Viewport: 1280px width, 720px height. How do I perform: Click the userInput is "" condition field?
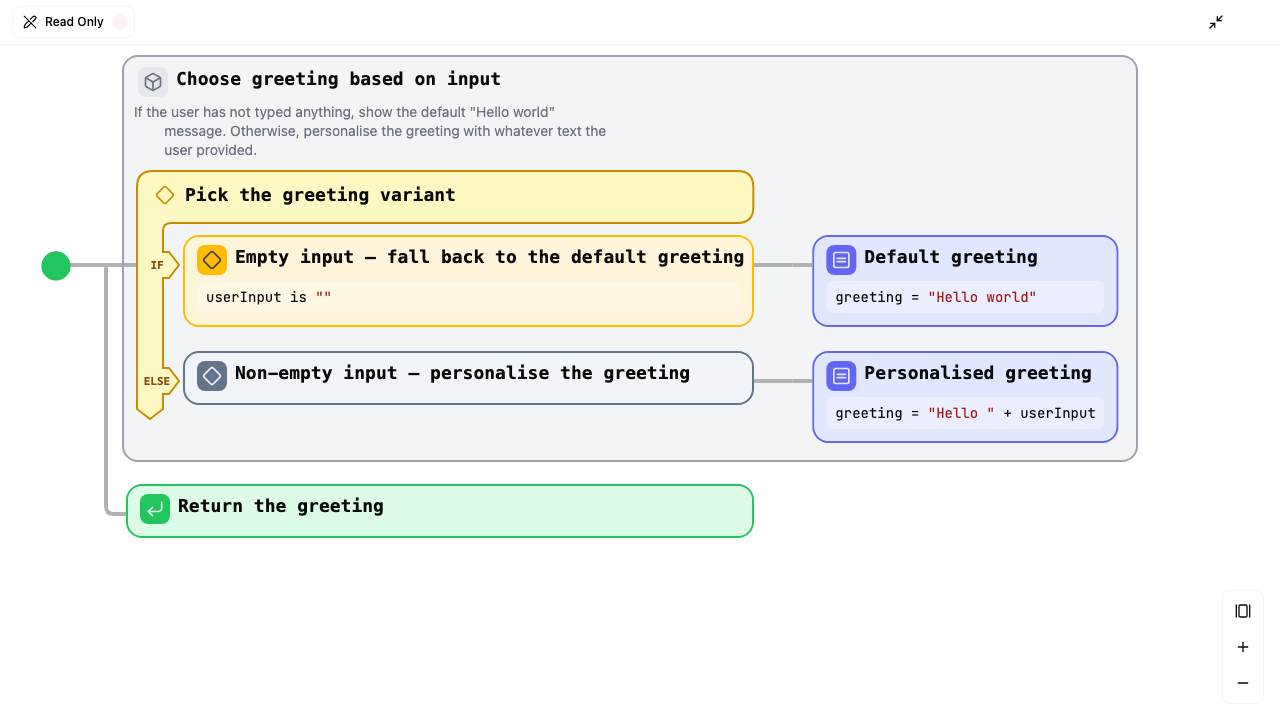[x=468, y=297]
